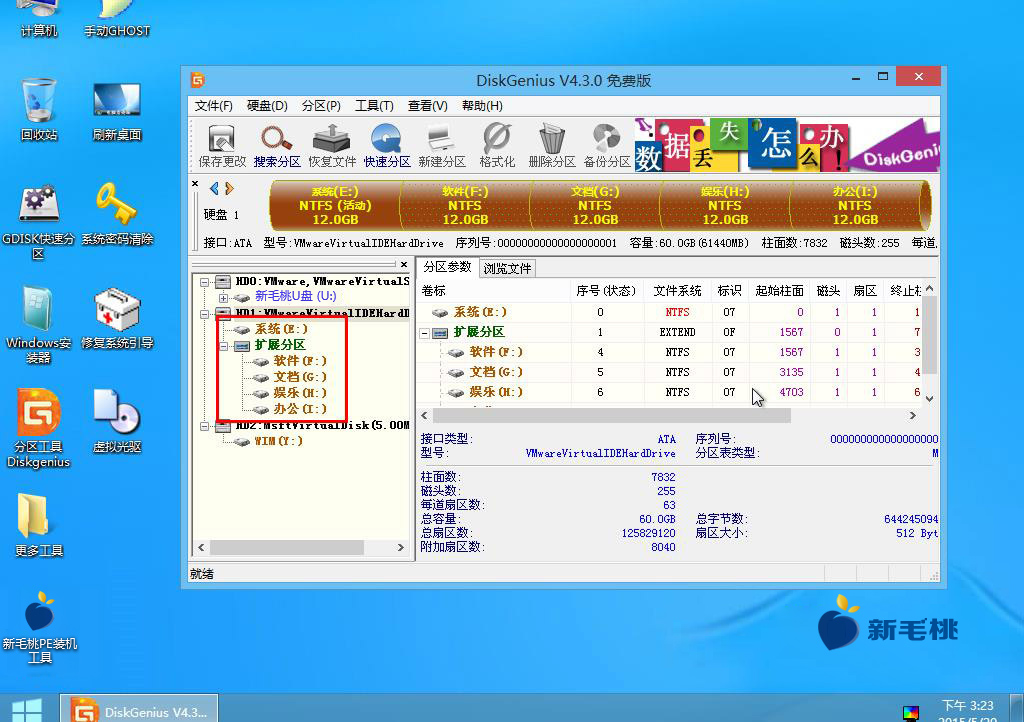This screenshot has height=722, width=1024.
Task: Click the Recover Files (恢复文件) icon
Action: coord(332,146)
